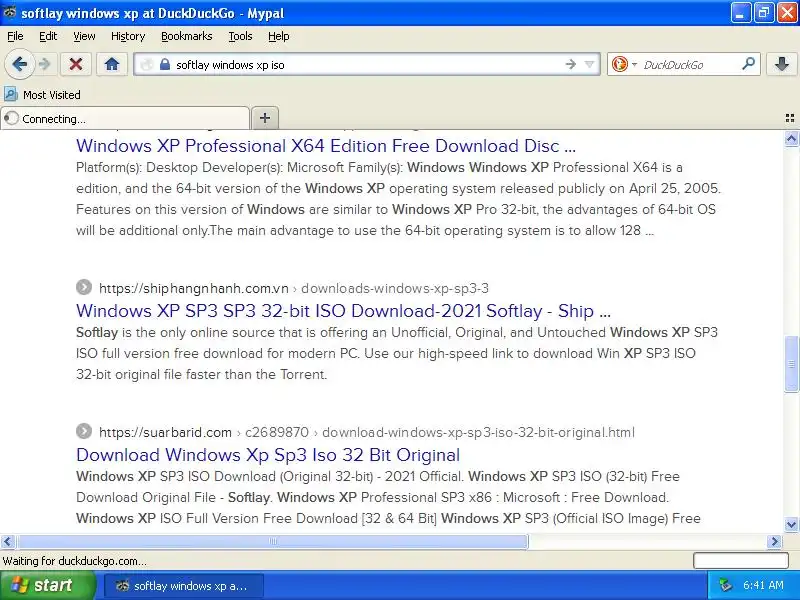The image size is (800, 600).
Task: Open the DuckDuckGo search engine selector
Action: click(624, 64)
